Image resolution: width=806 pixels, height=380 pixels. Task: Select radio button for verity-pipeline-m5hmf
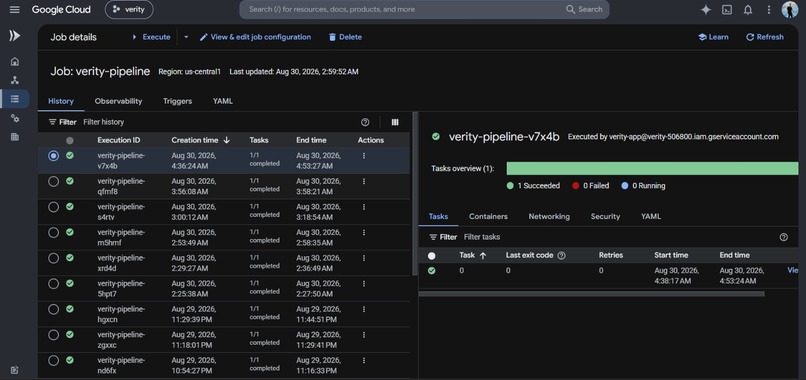(53, 233)
